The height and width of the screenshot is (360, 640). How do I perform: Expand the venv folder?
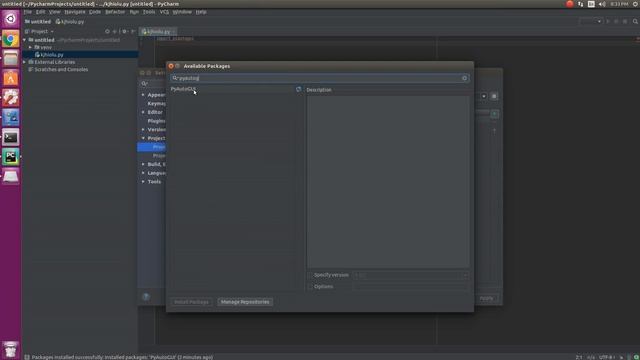pyautogui.click(x=30, y=47)
